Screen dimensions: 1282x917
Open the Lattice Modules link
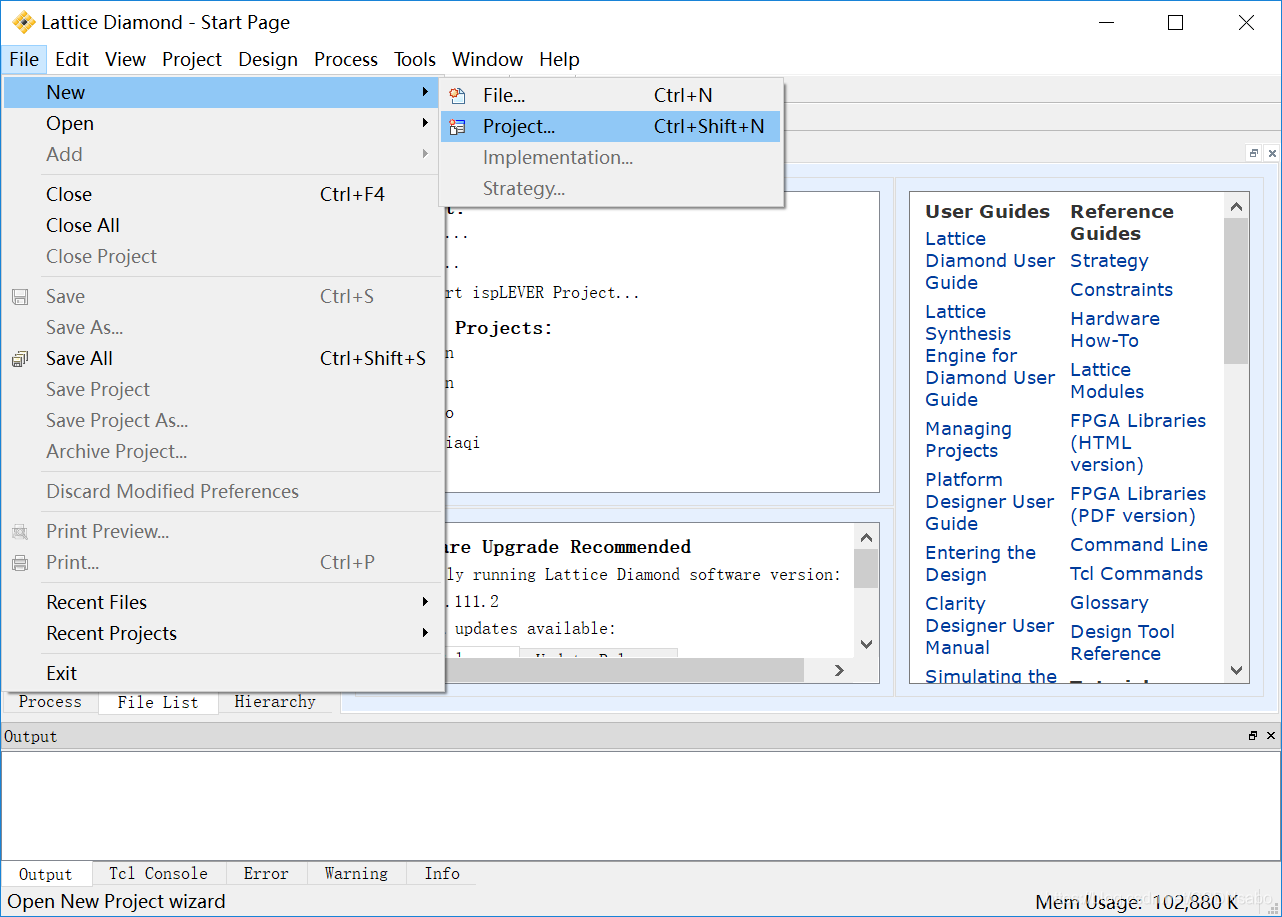(1107, 381)
